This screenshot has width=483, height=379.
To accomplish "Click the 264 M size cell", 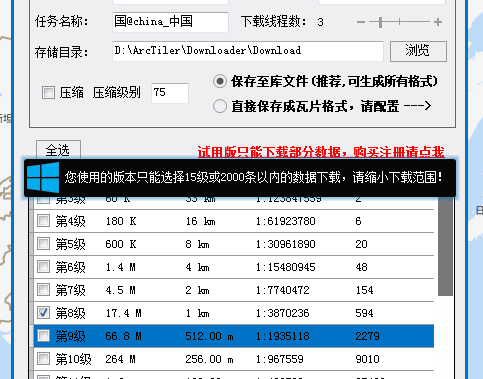I will click(120, 359).
